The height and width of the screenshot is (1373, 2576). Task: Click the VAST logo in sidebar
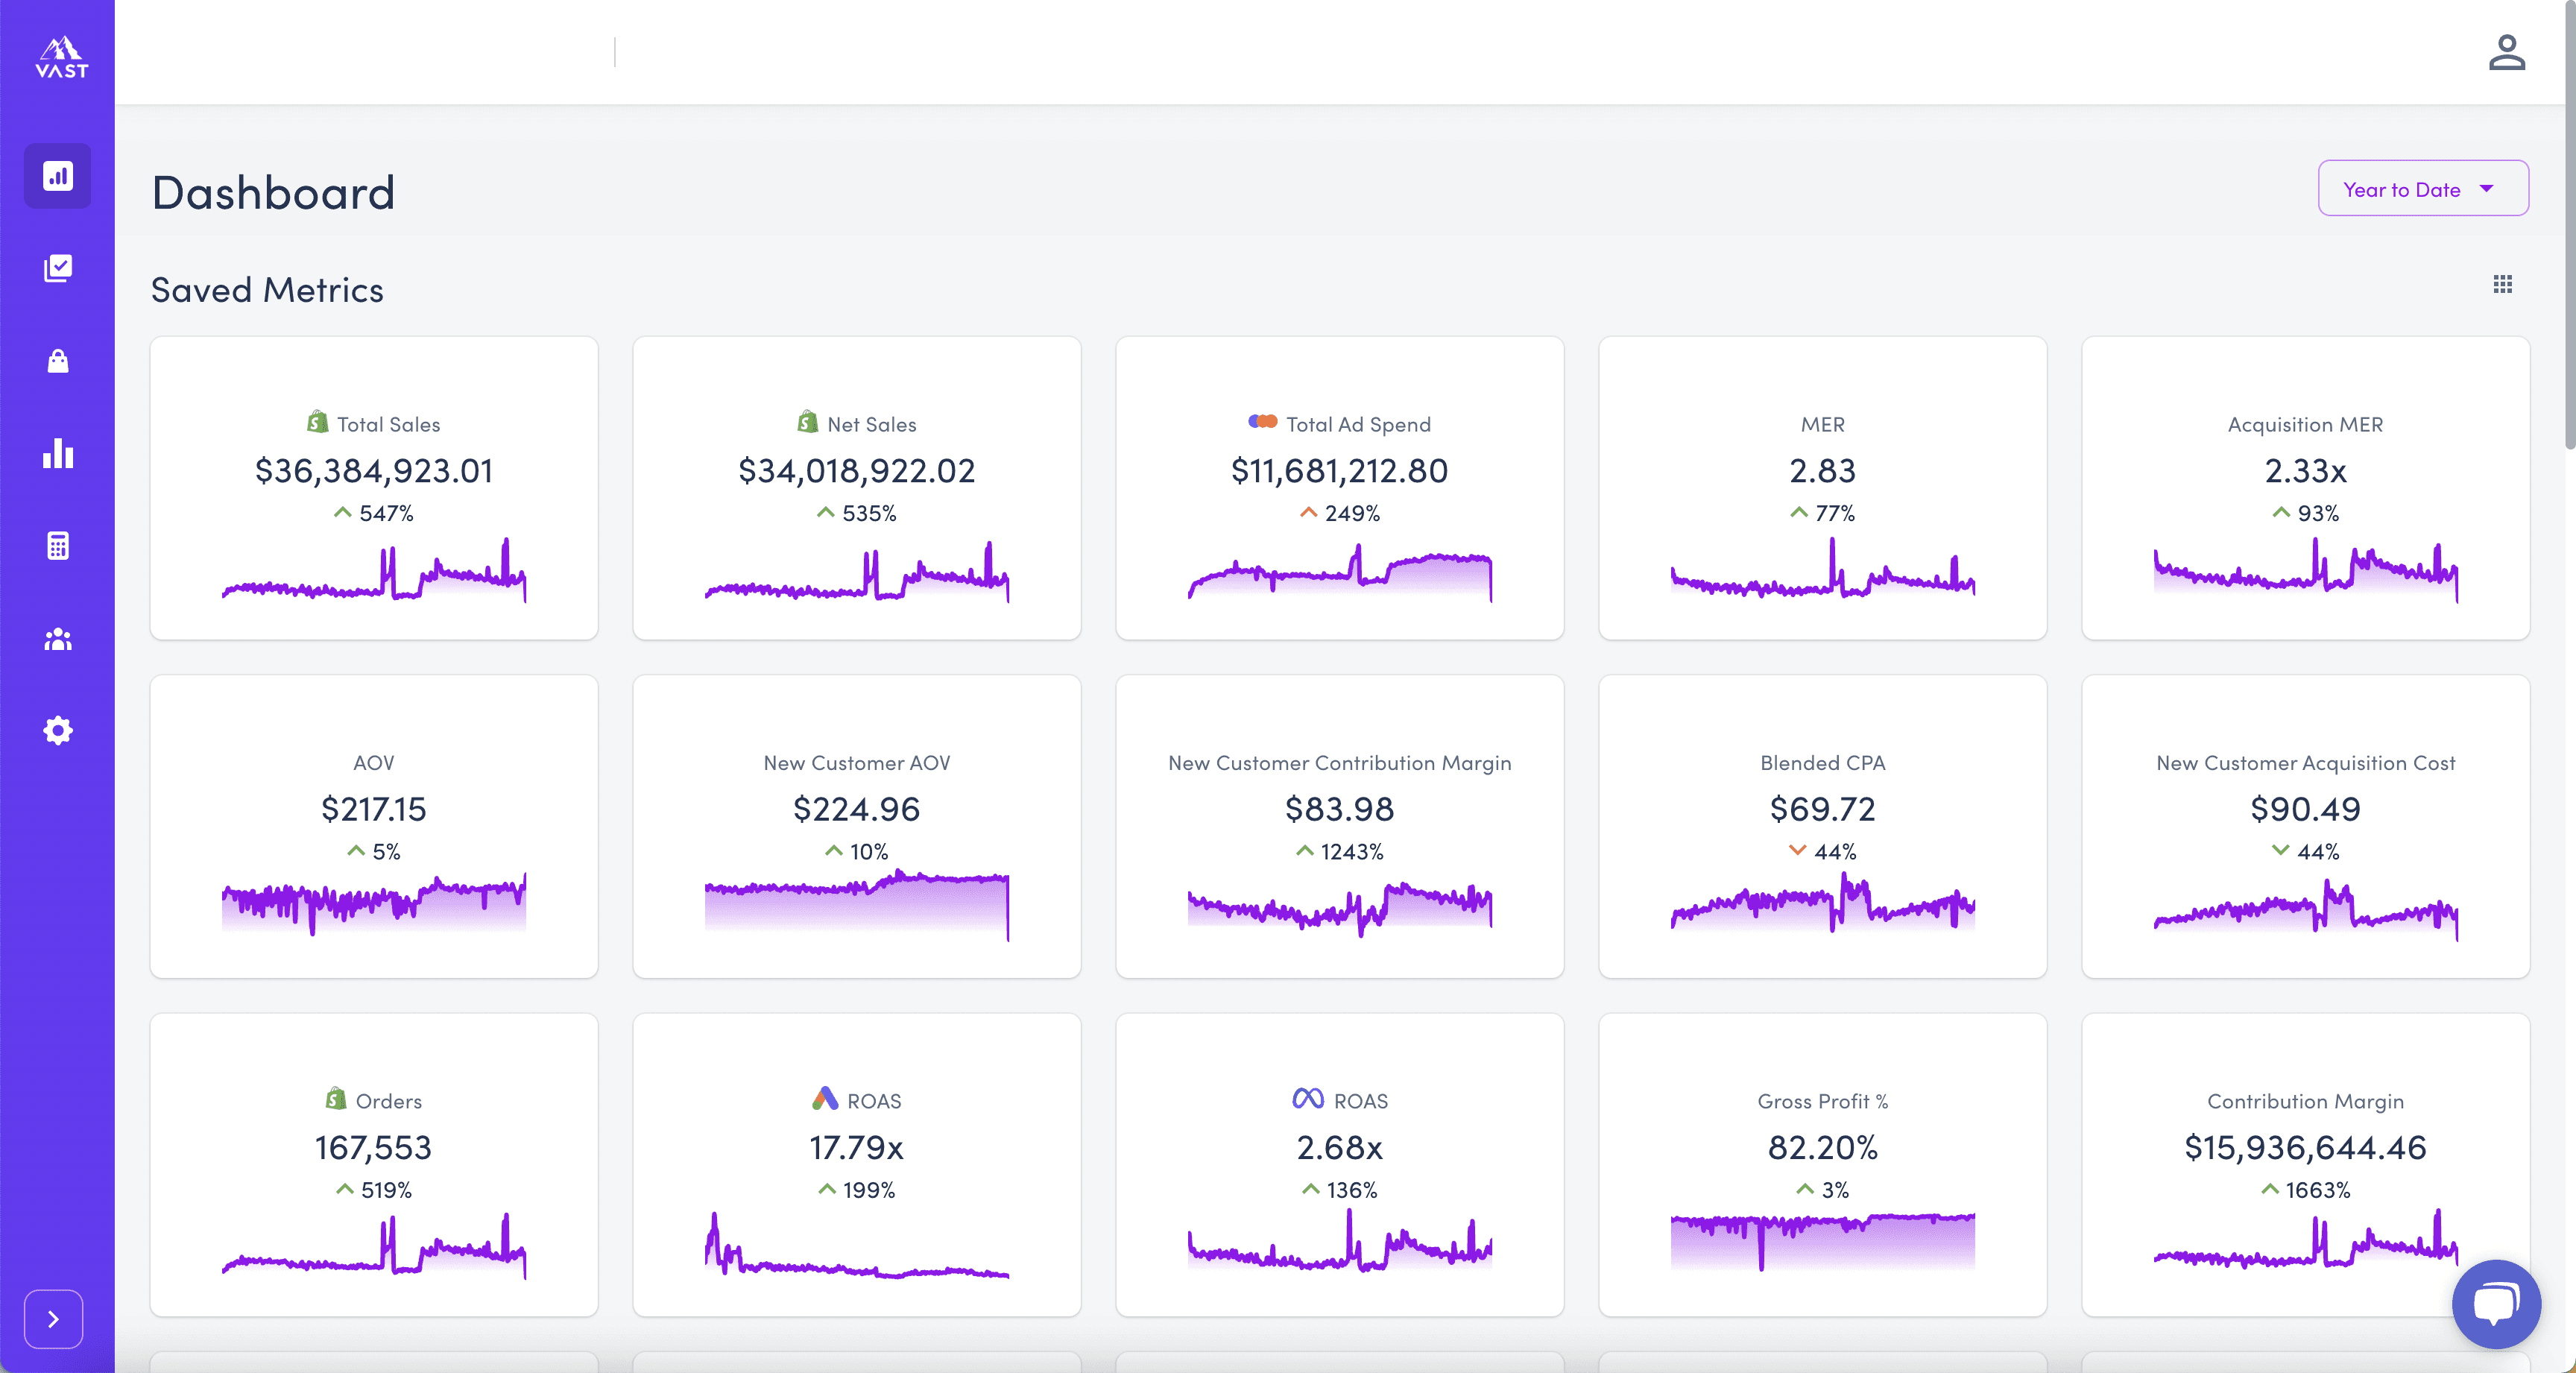(x=61, y=58)
